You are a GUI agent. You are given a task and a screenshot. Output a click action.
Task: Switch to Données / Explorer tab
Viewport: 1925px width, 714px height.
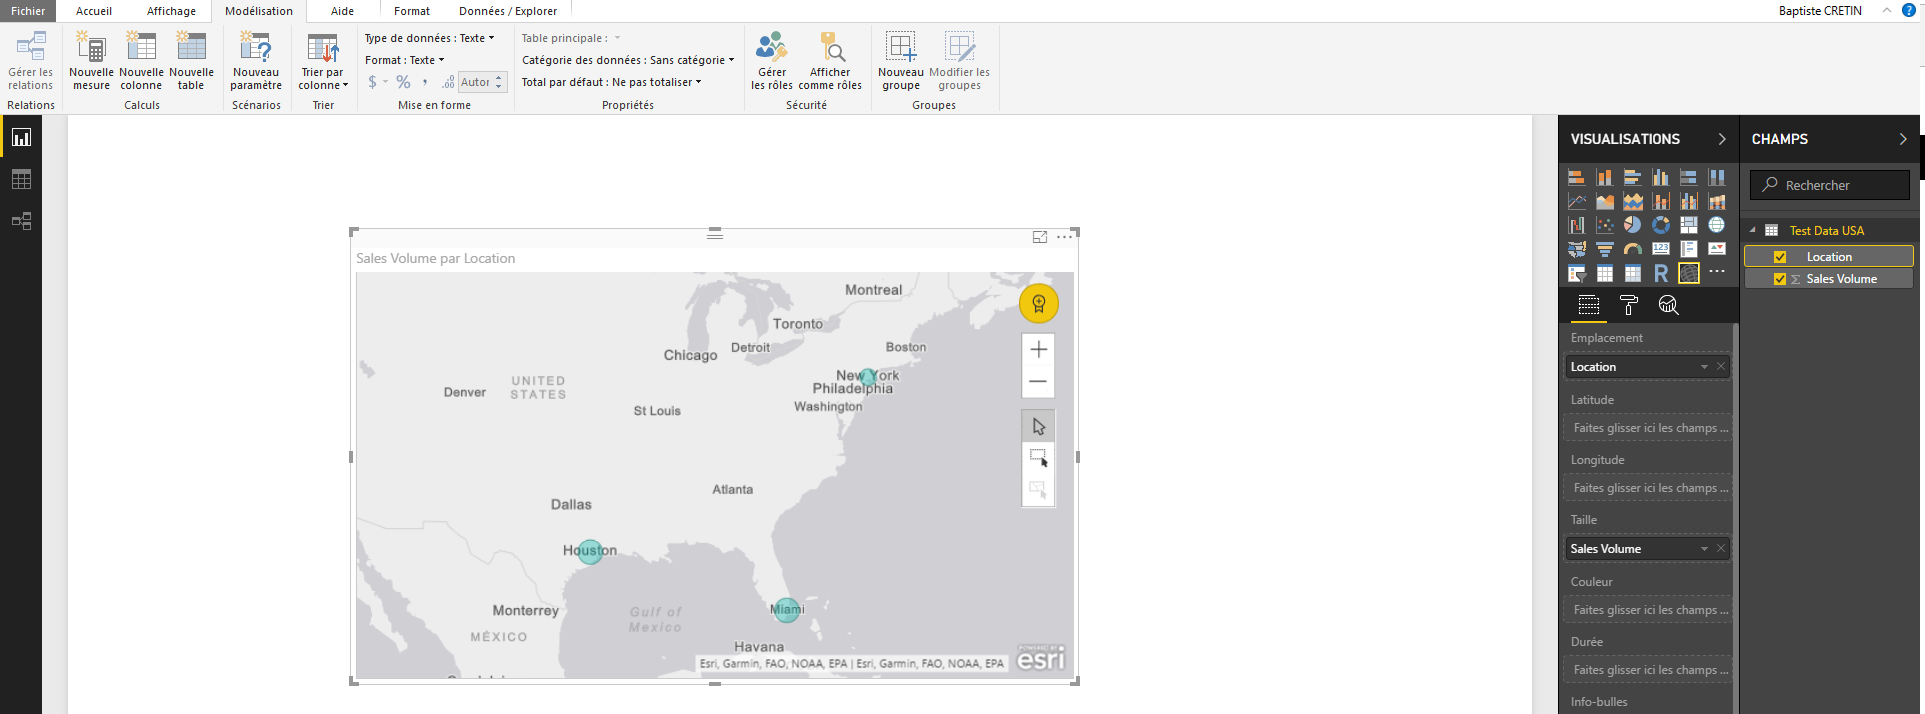tap(508, 11)
